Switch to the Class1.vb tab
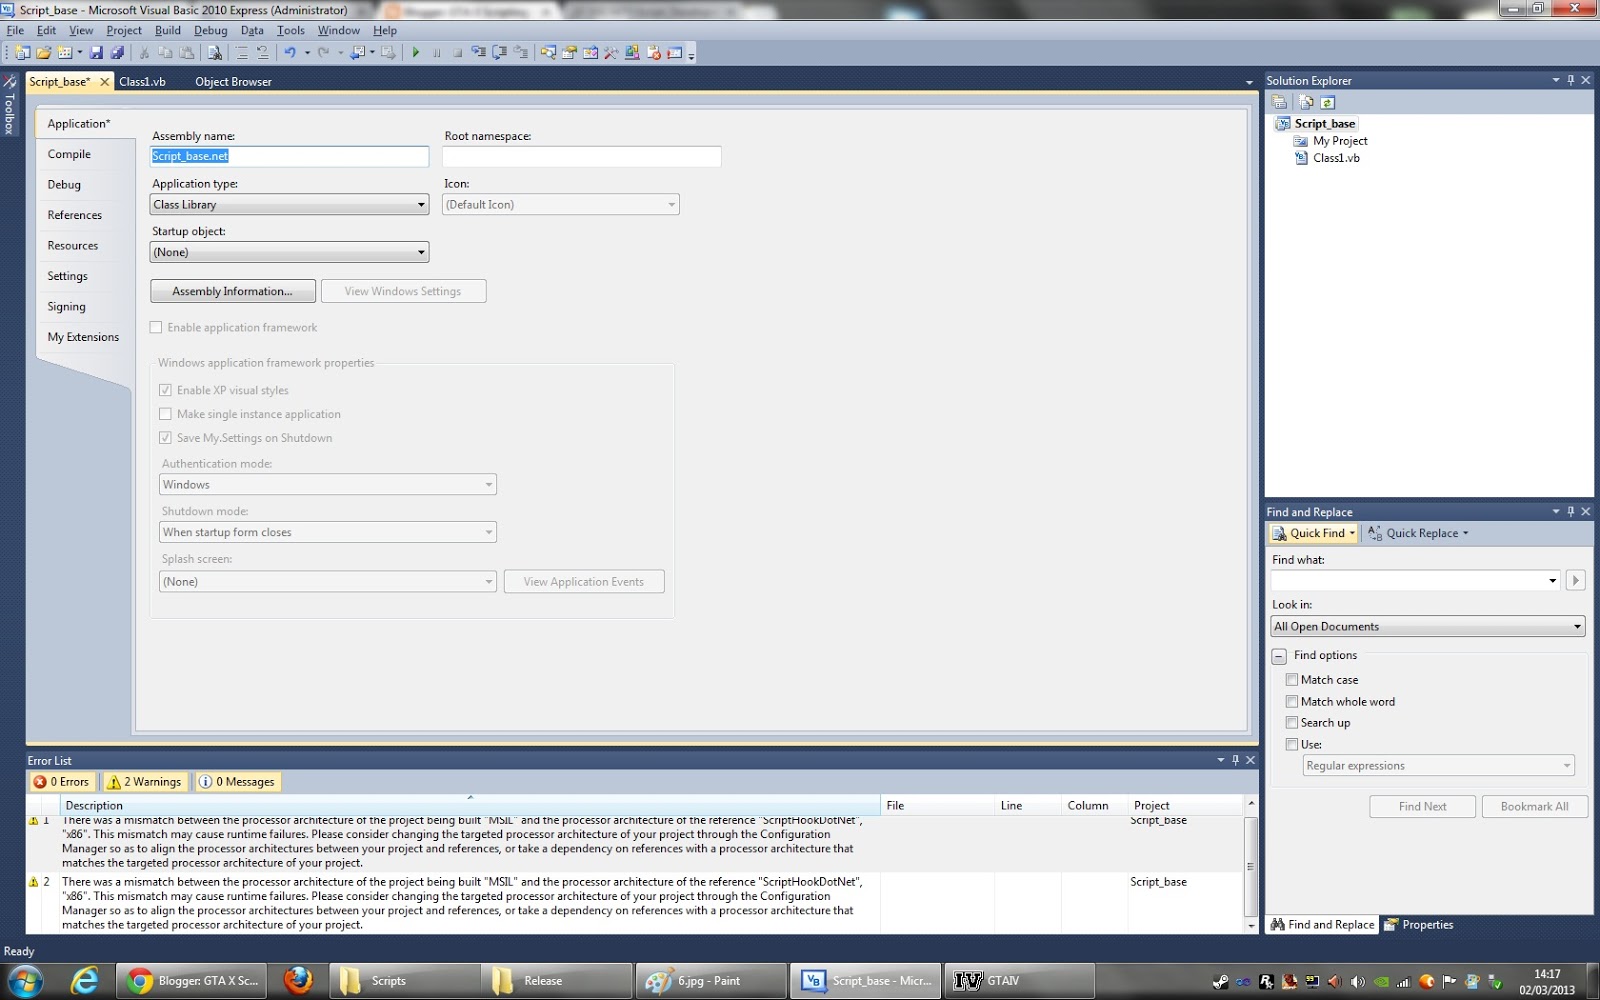 pyautogui.click(x=142, y=81)
